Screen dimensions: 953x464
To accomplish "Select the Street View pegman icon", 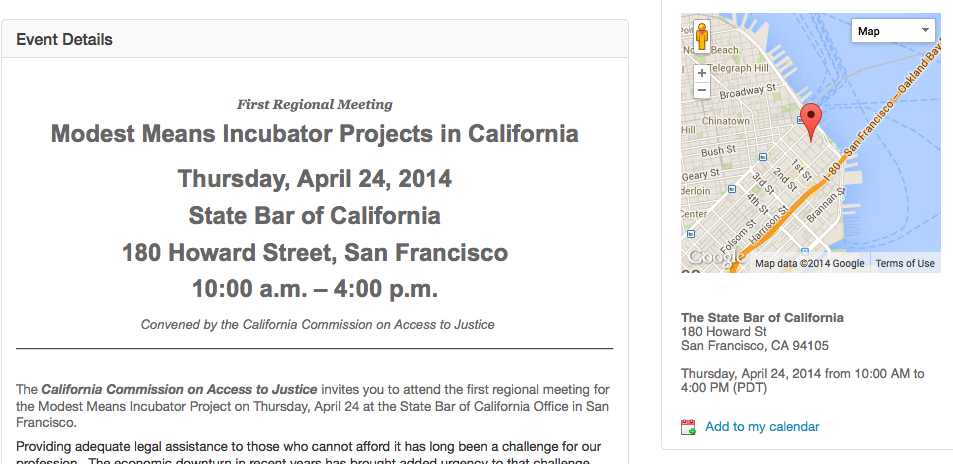I will (702, 37).
